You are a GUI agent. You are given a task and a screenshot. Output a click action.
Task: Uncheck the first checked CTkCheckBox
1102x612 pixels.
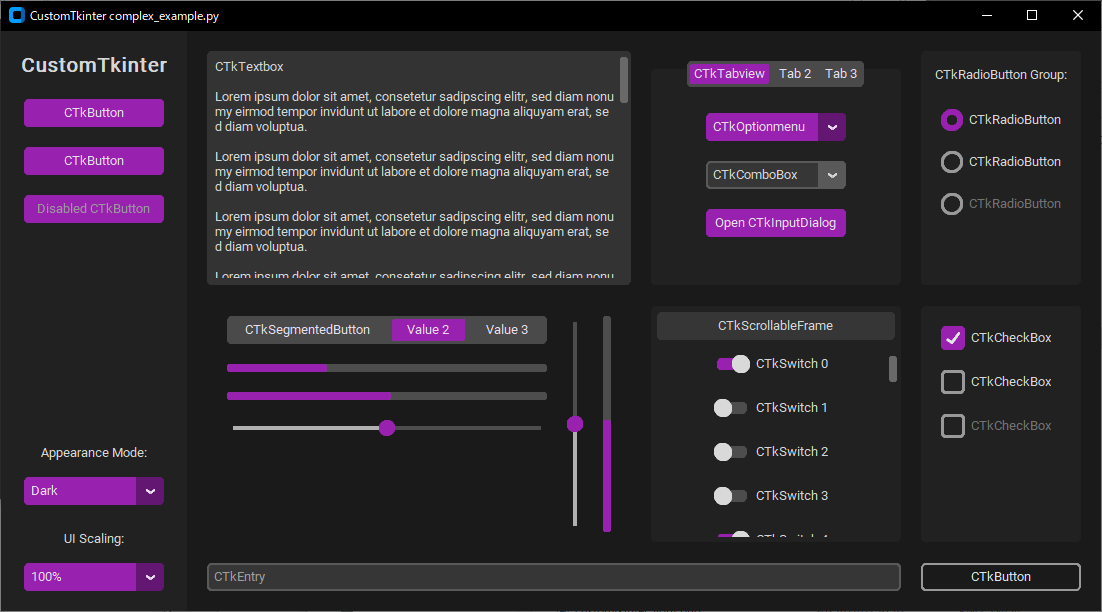[x=952, y=338]
